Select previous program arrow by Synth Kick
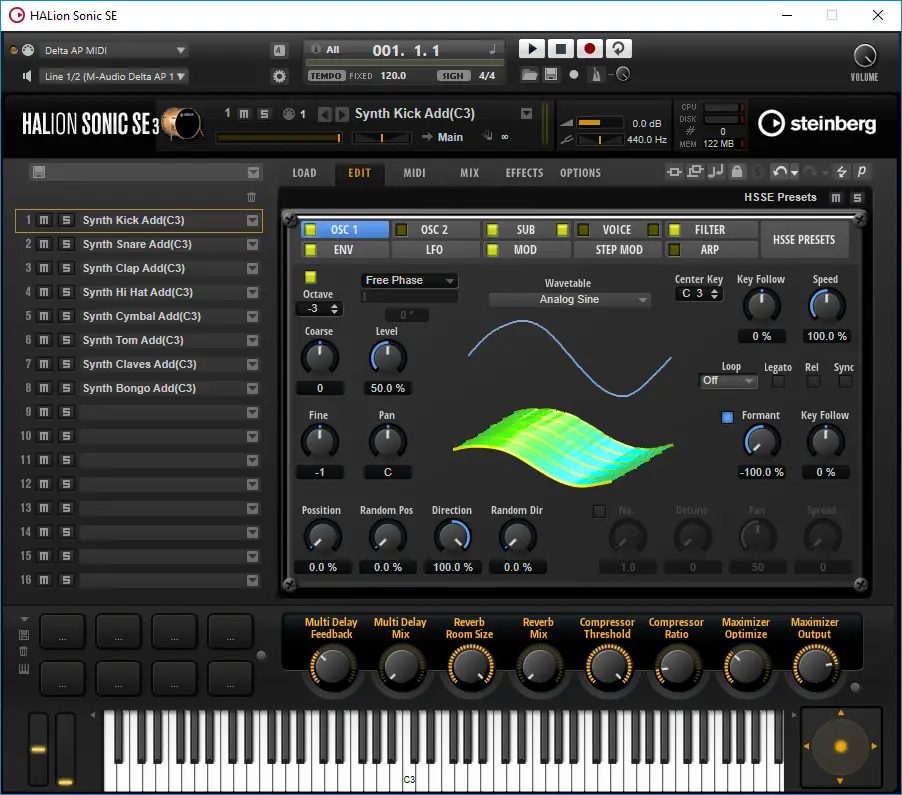The image size is (902, 795). click(x=324, y=114)
